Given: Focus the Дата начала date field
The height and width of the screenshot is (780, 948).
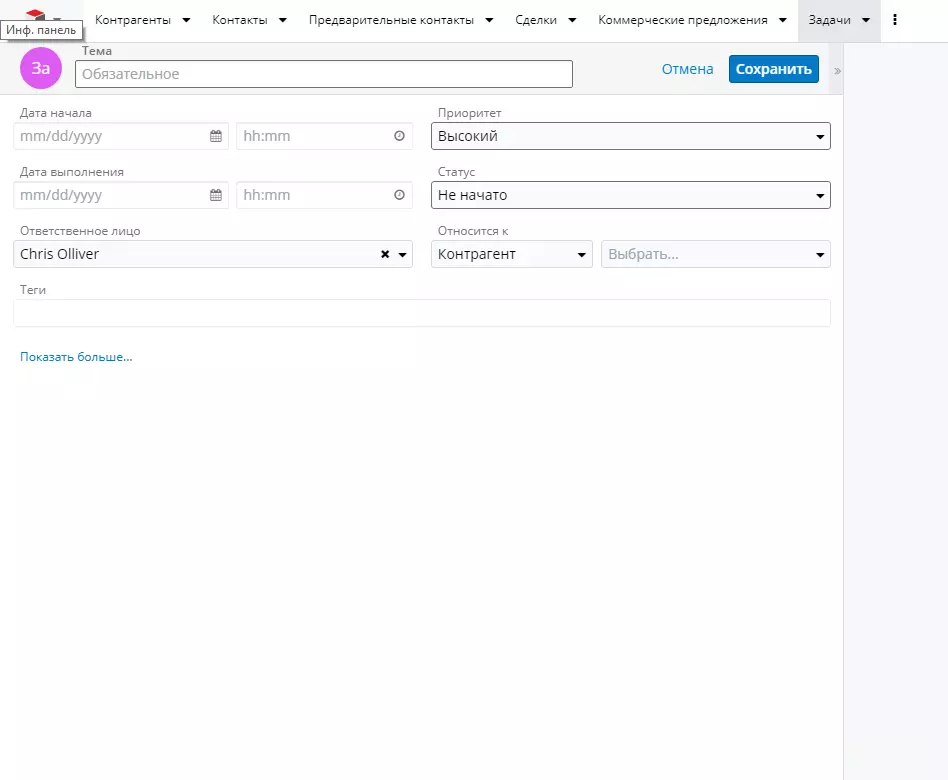Looking at the screenshot, I should coord(121,136).
